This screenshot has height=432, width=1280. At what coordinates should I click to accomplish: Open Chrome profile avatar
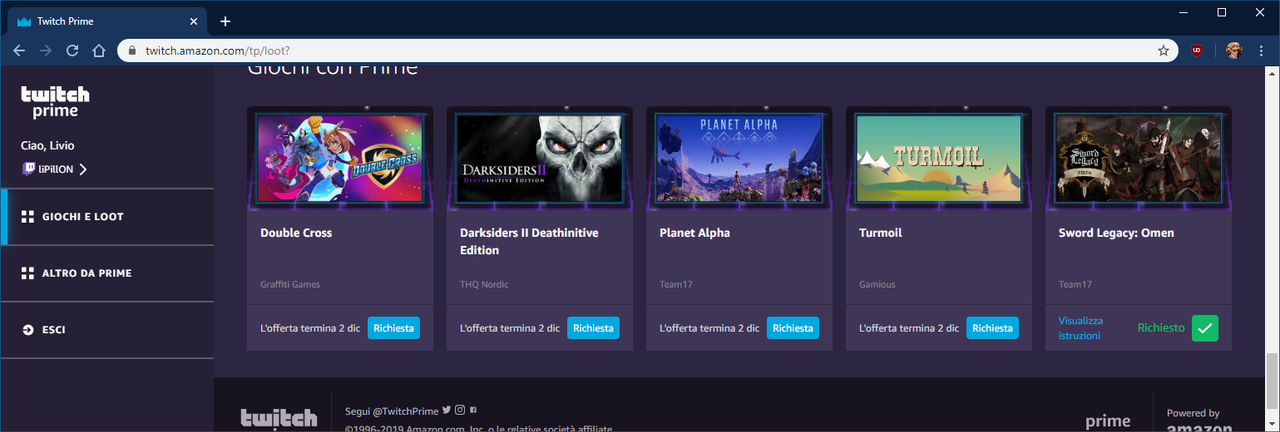tap(1233, 50)
